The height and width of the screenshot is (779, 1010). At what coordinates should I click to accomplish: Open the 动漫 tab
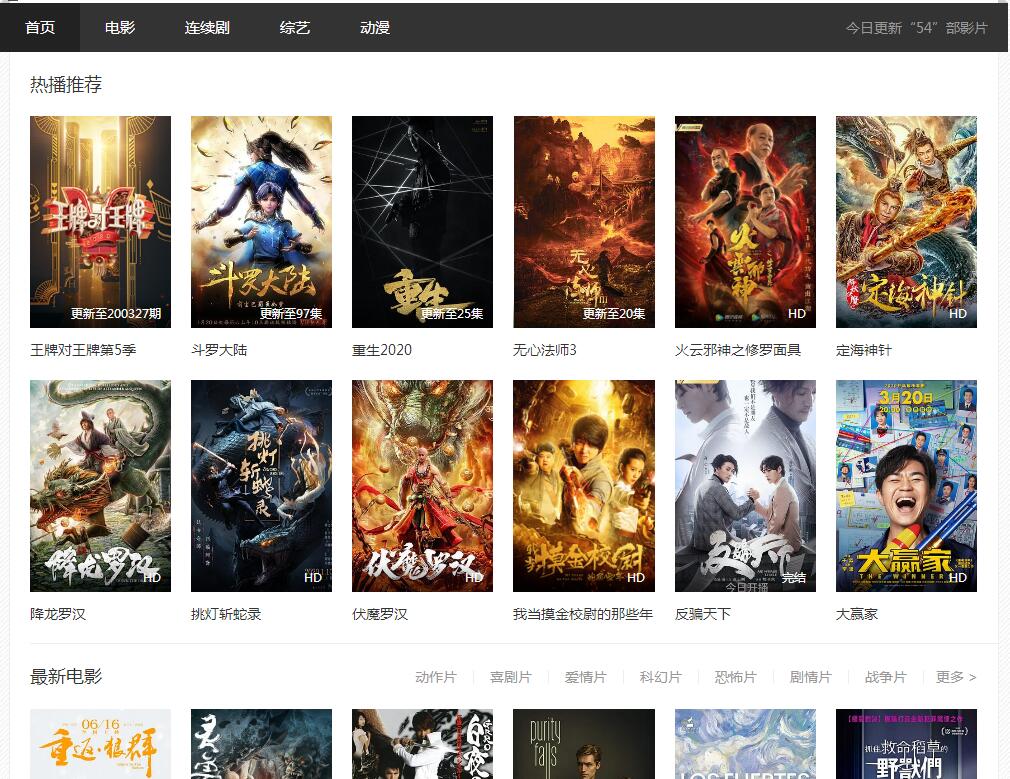tap(375, 27)
